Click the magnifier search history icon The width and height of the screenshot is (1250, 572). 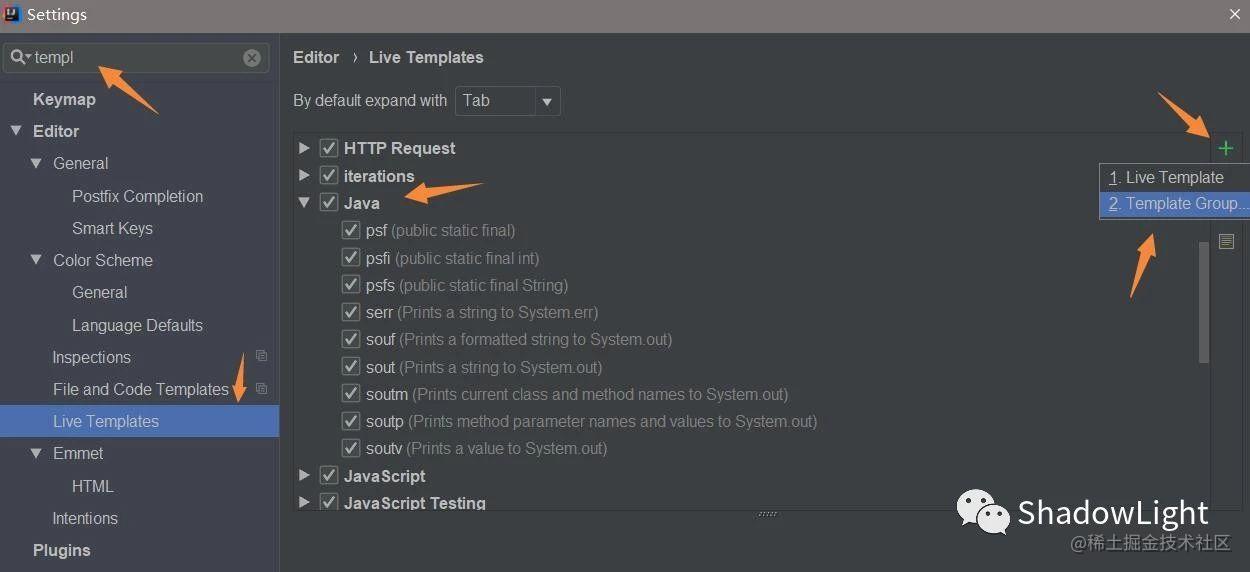19,58
